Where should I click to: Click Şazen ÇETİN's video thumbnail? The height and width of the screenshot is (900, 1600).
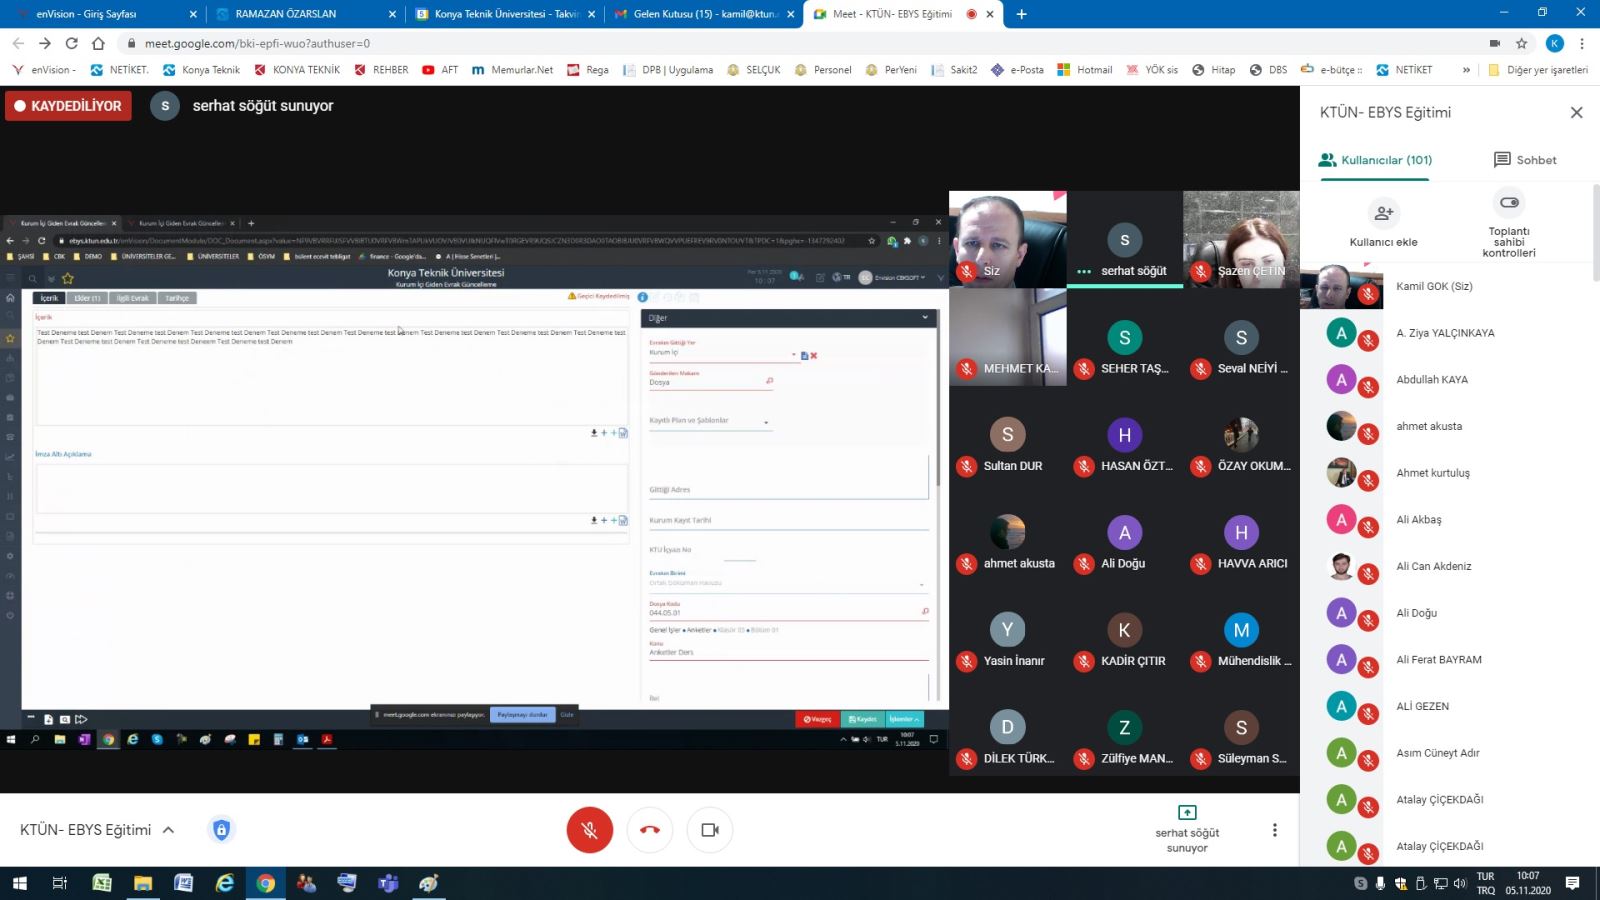coord(1241,239)
